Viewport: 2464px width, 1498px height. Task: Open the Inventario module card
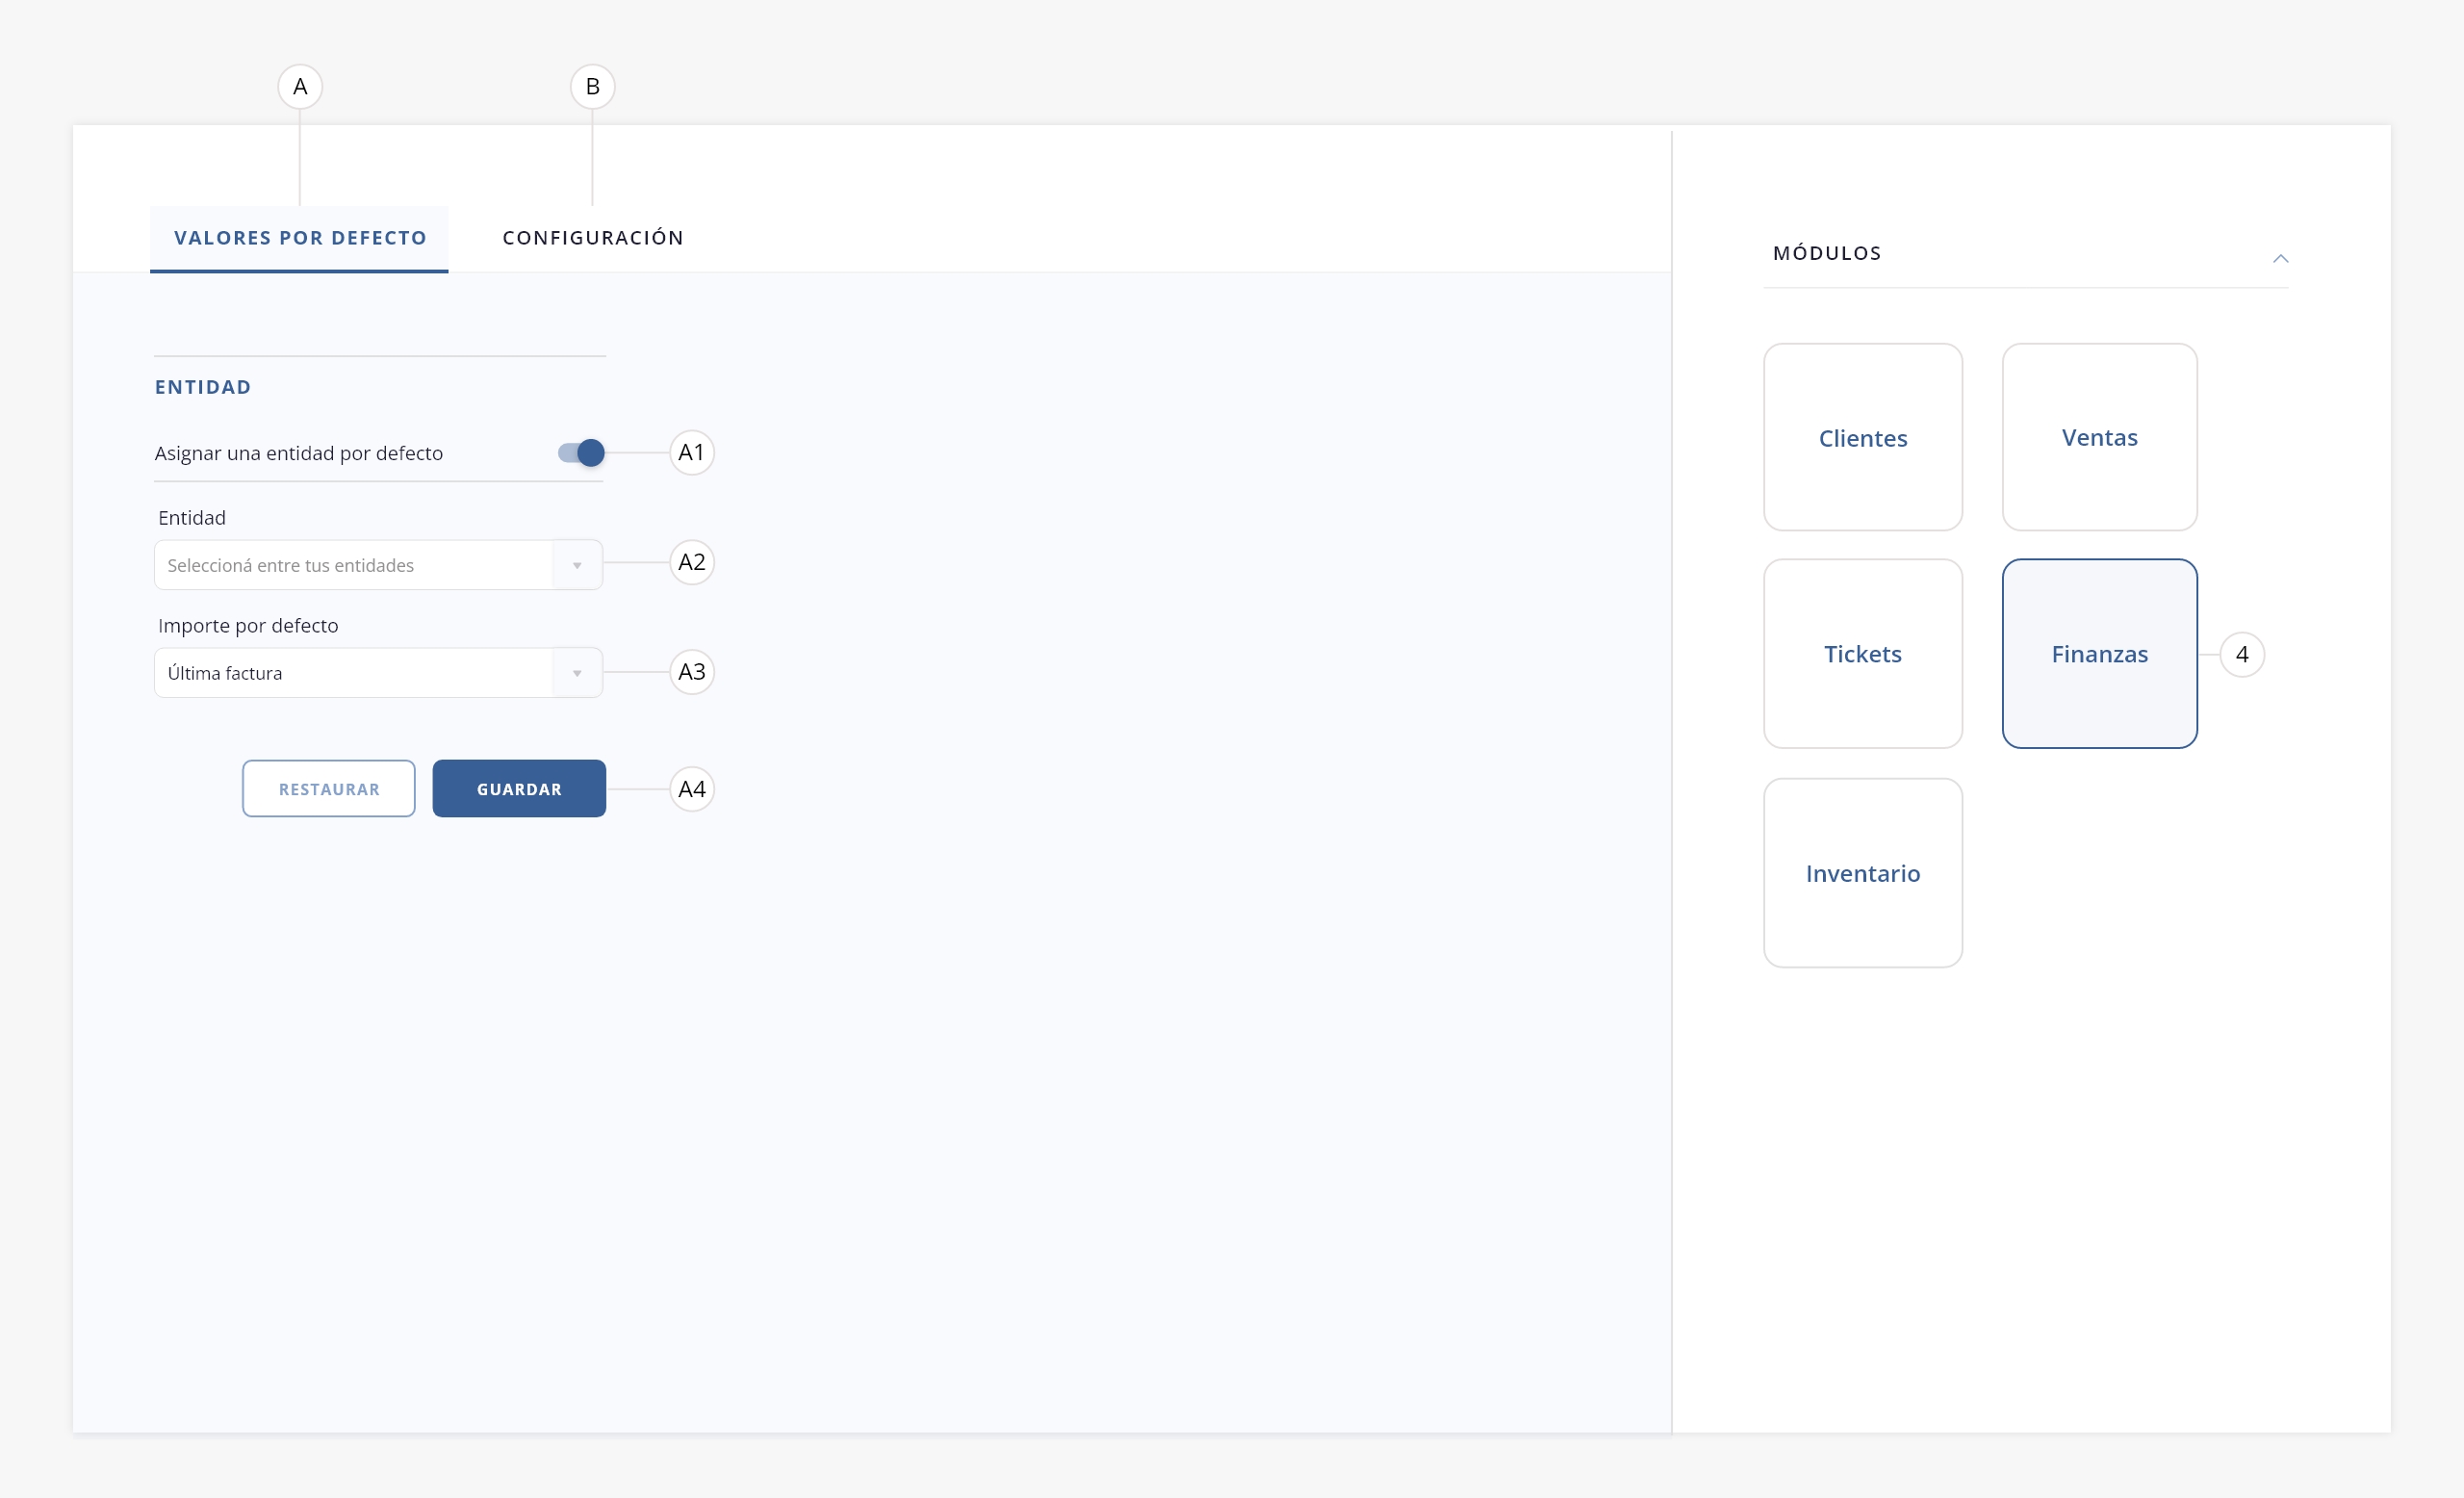coord(1862,873)
